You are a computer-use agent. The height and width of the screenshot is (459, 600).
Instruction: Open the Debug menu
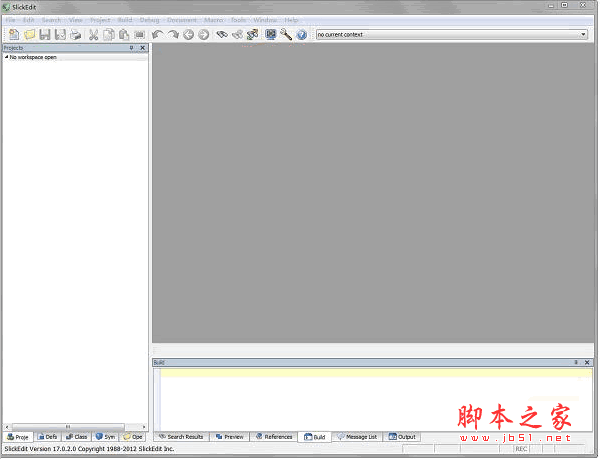tap(149, 20)
